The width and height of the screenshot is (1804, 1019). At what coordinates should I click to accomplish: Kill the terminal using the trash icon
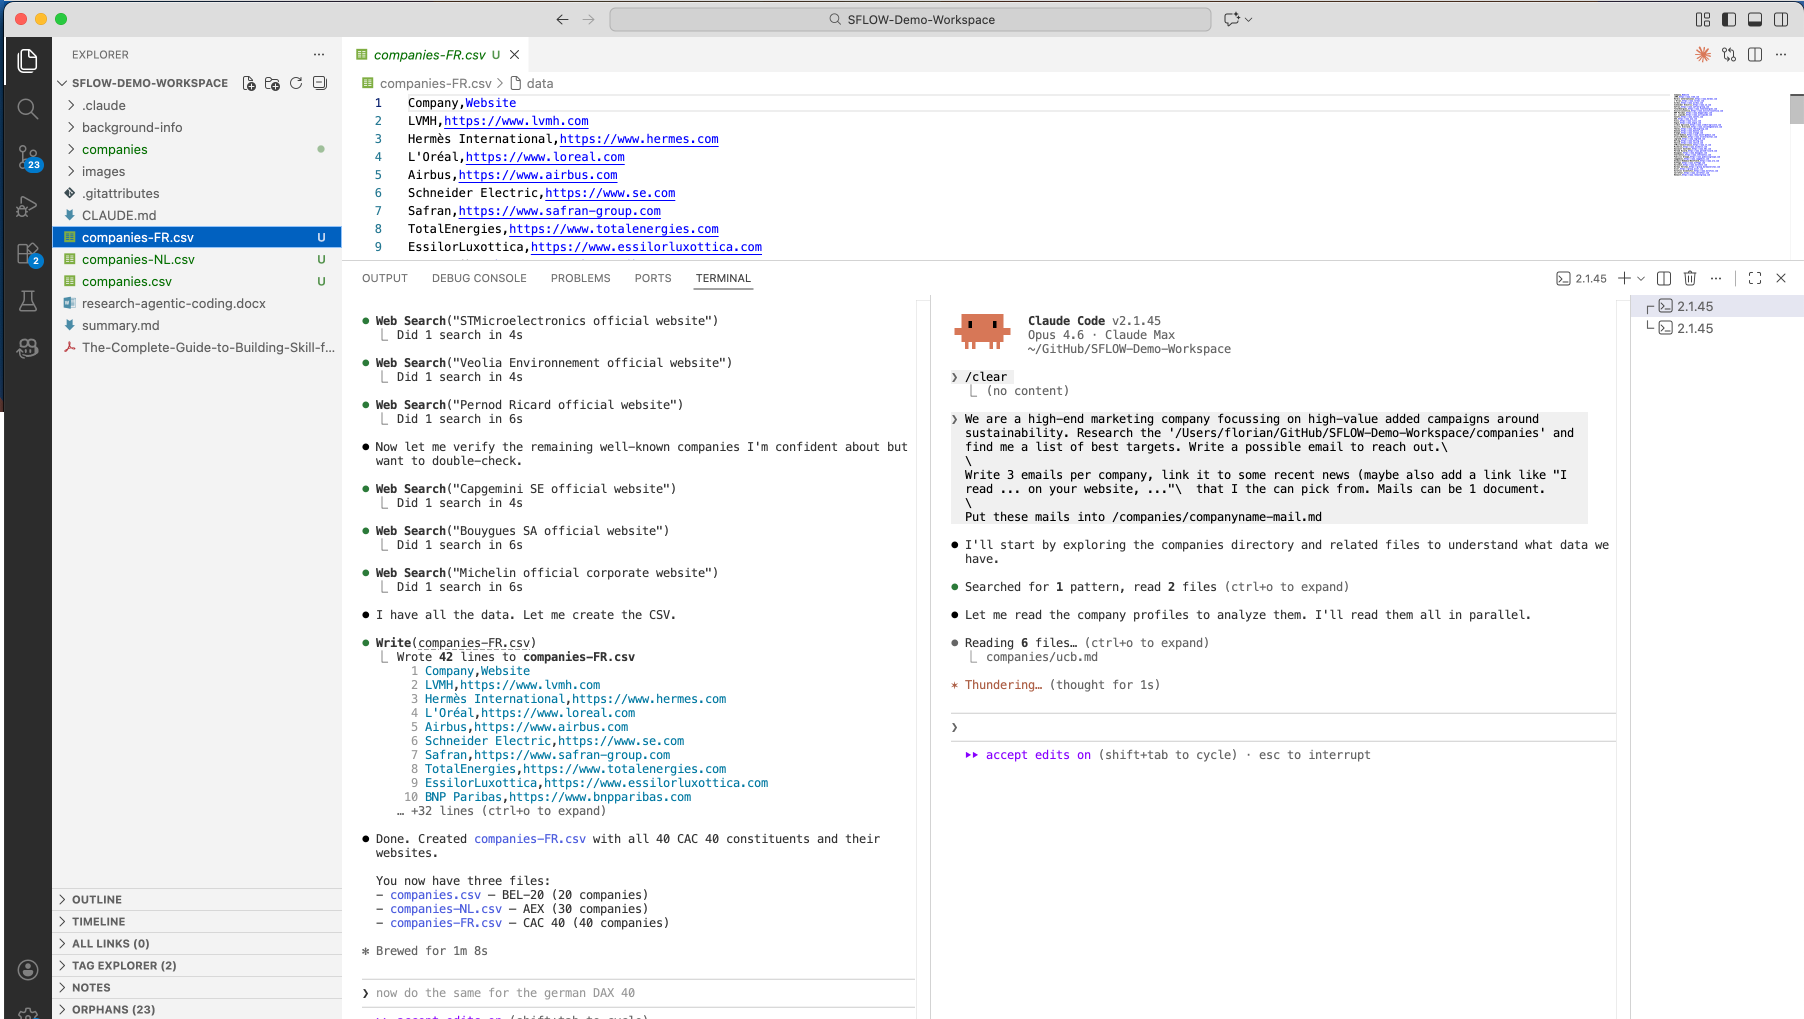click(1690, 278)
